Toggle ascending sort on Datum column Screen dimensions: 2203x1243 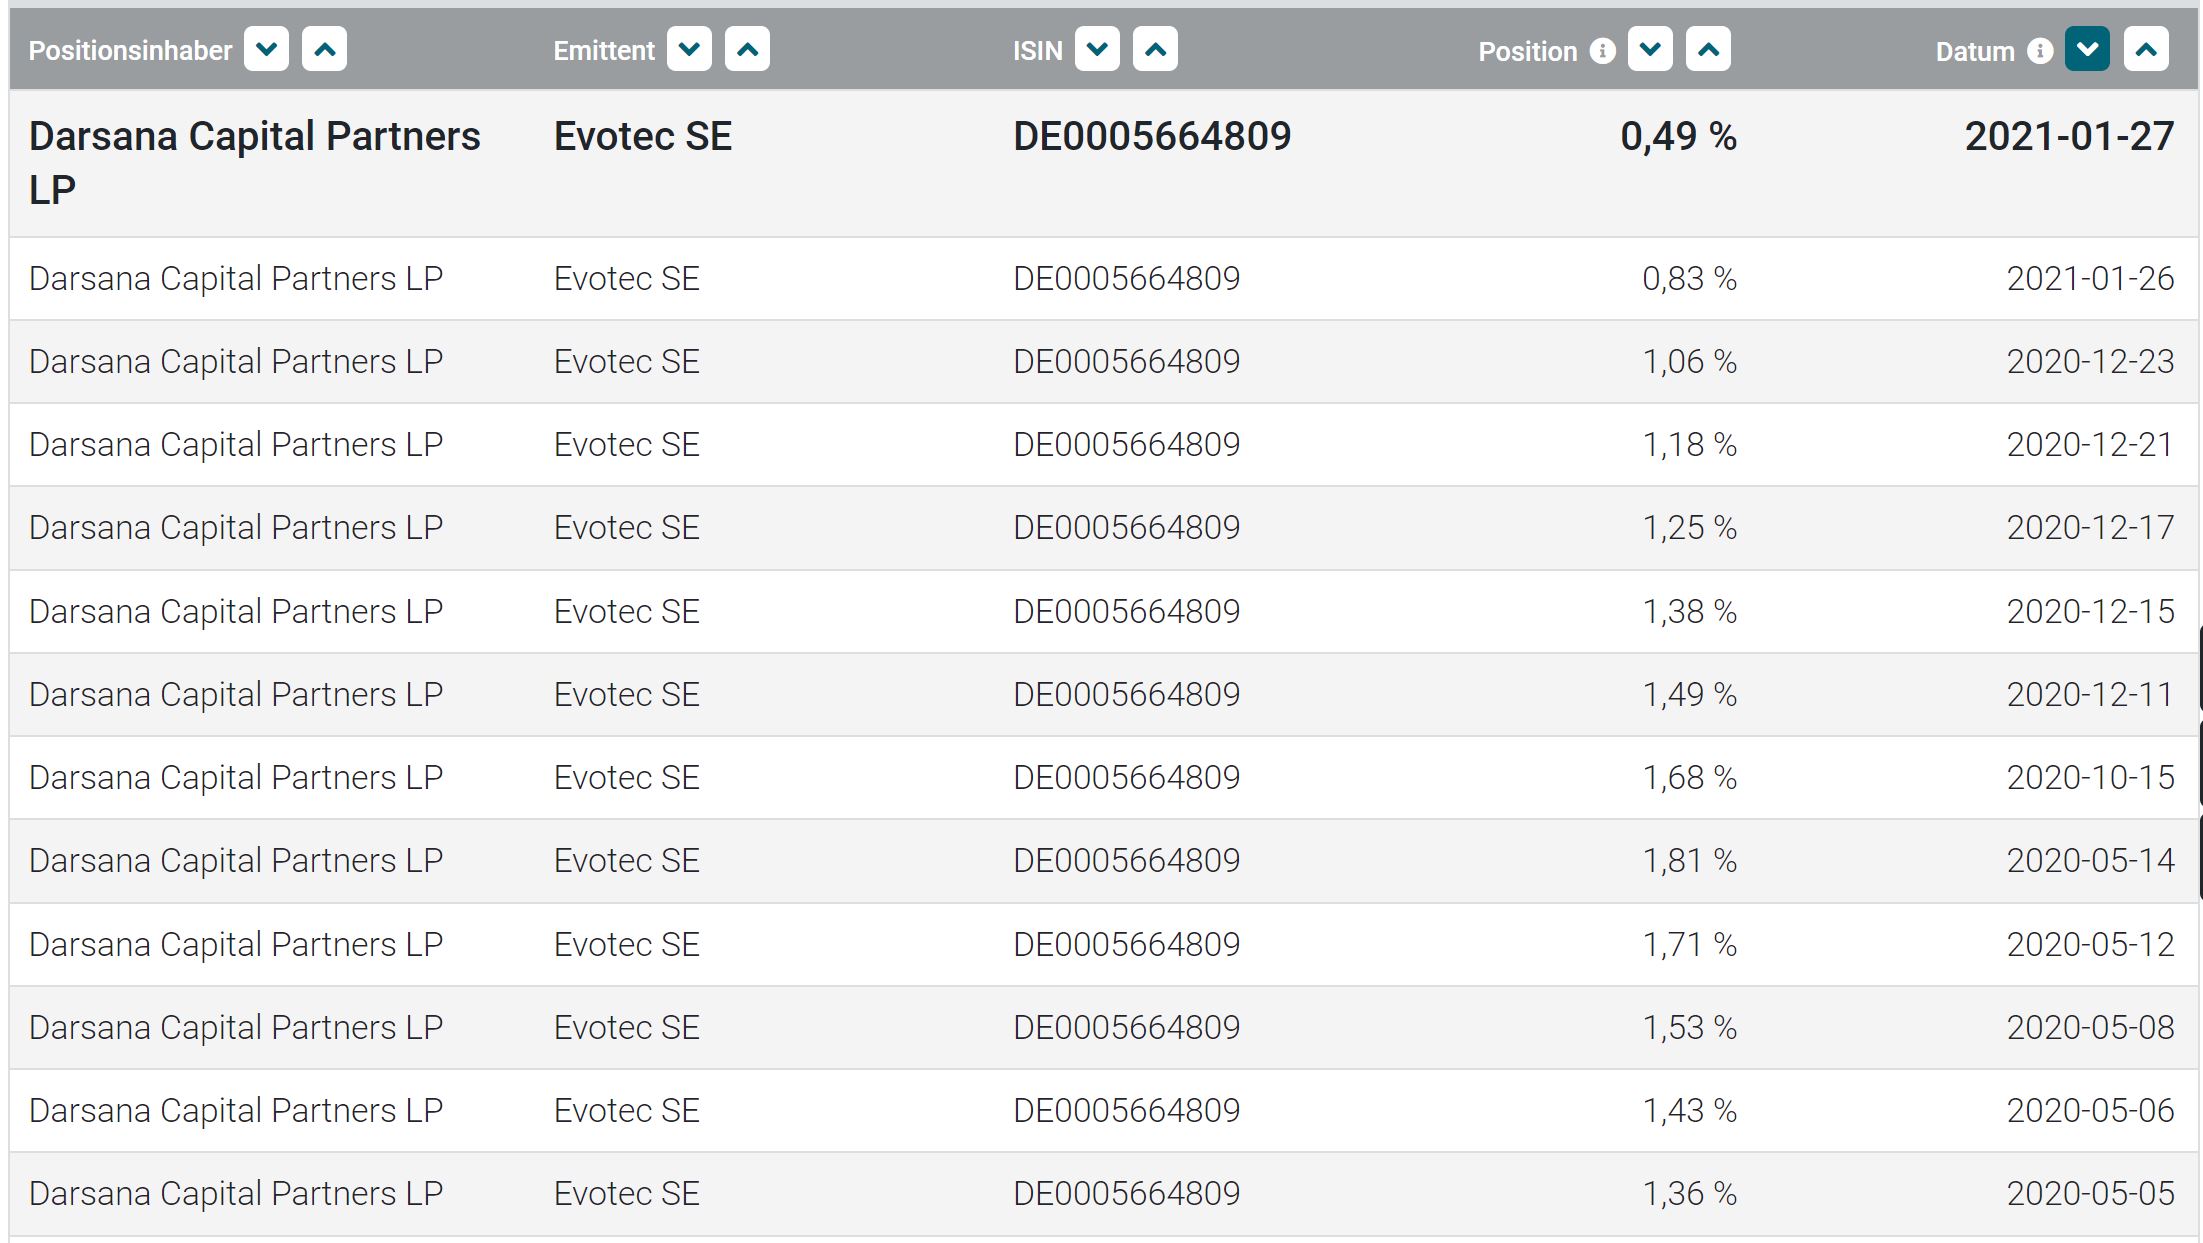[x=2147, y=48]
